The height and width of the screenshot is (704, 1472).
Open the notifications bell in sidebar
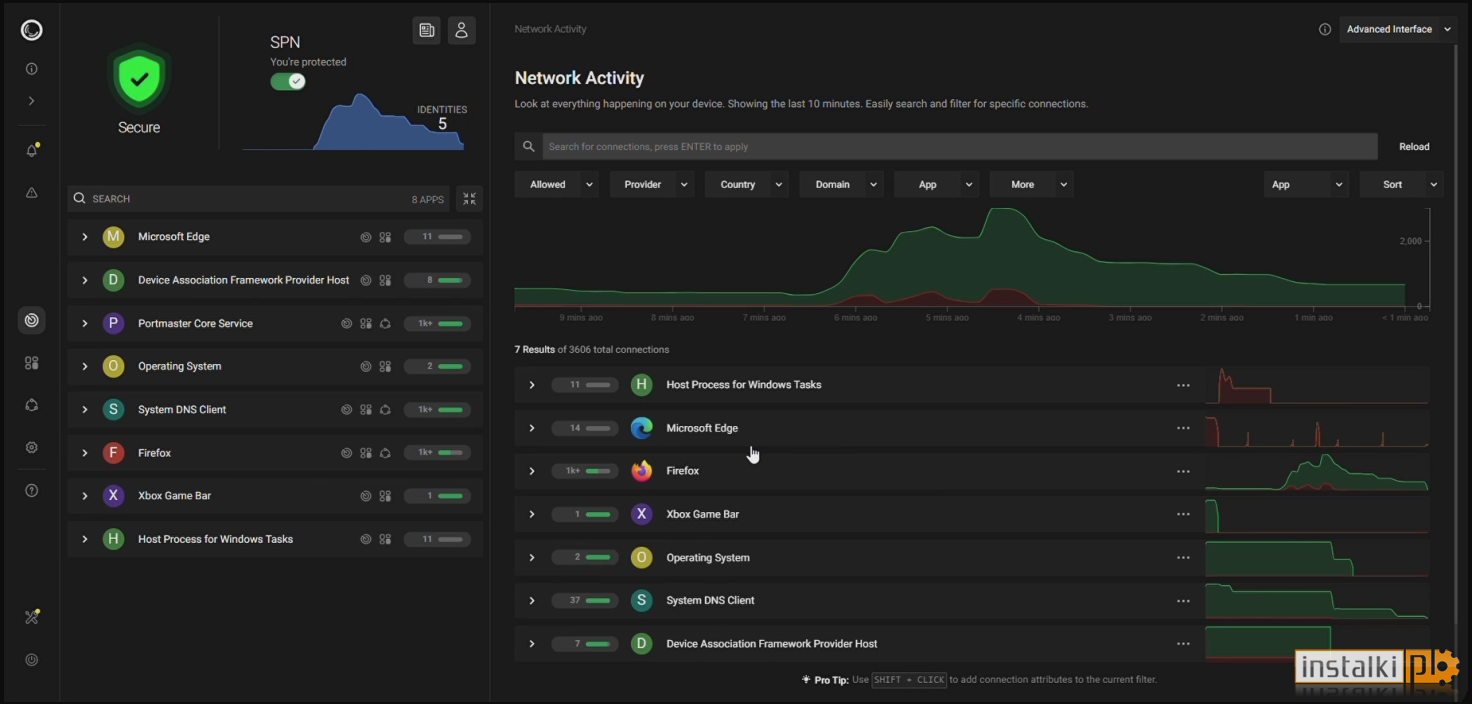(32, 150)
